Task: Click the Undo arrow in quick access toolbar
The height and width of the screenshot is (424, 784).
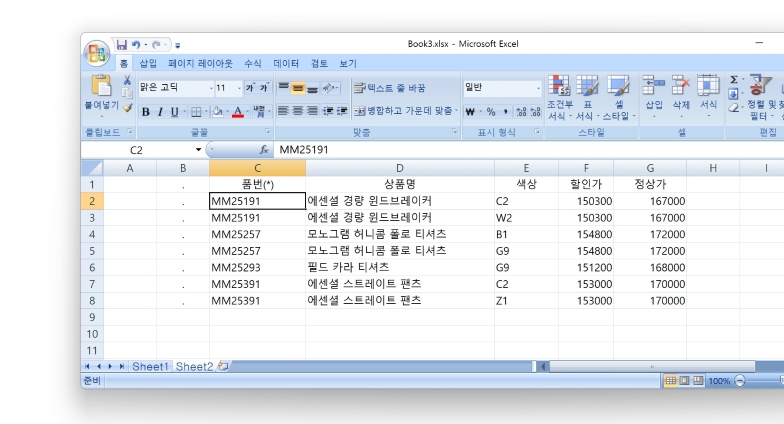Action: tap(136, 45)
